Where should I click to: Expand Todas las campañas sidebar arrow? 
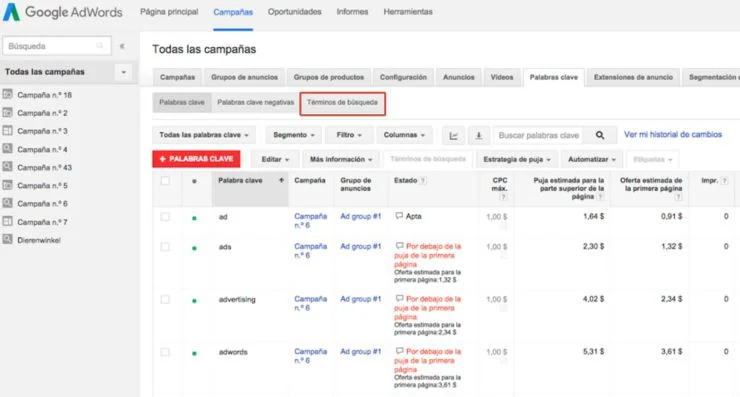click(124, 72)
